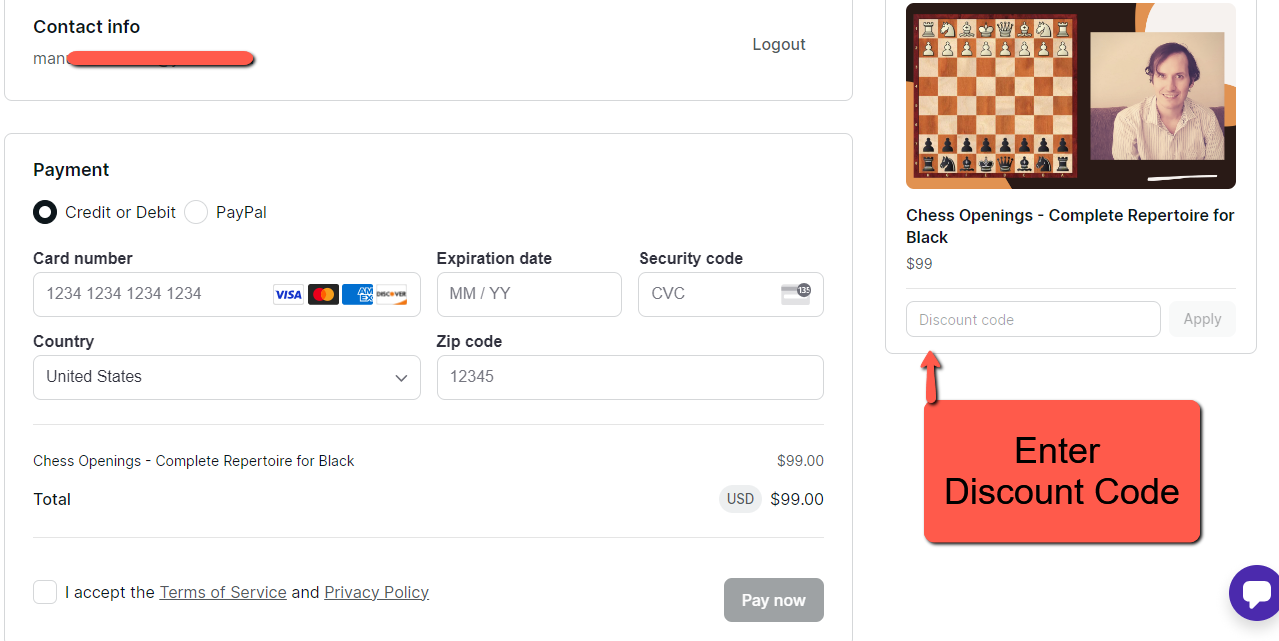Open the Privacy Policy link
This screenshot has height=641, width=1279.
click(x=376, y=592)
